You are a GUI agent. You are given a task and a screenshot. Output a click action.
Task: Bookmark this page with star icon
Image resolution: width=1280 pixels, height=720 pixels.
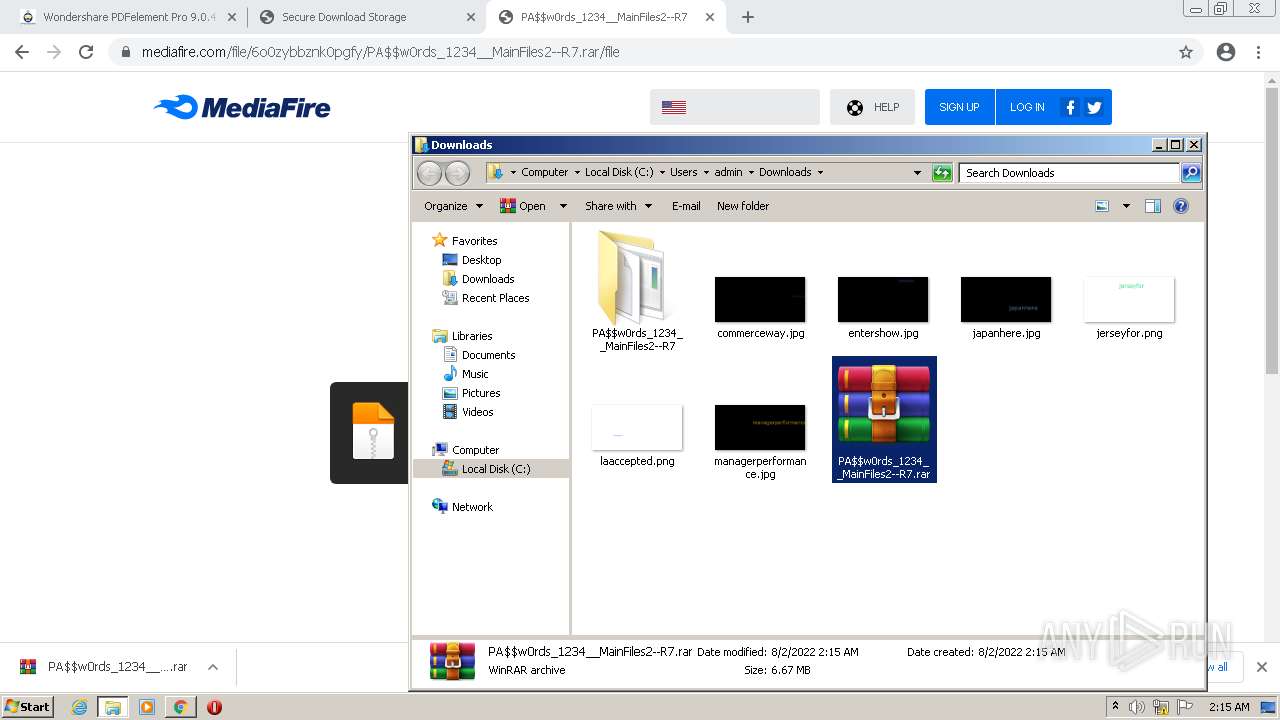[1186, 52]
